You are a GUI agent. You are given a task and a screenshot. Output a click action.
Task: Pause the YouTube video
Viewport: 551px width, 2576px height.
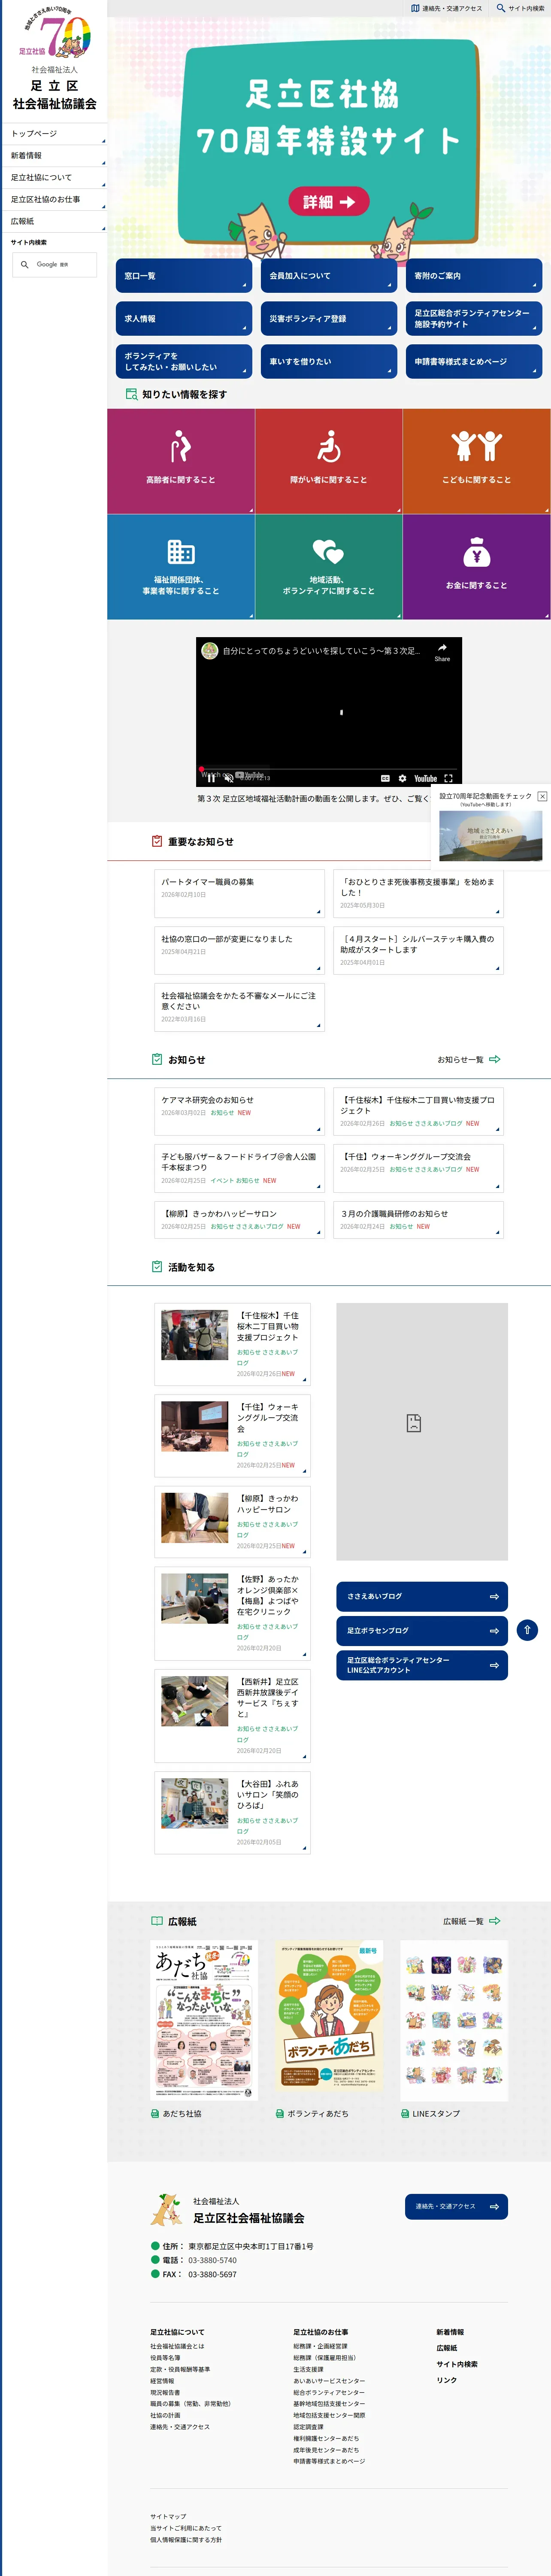click(x=211, y=777)
